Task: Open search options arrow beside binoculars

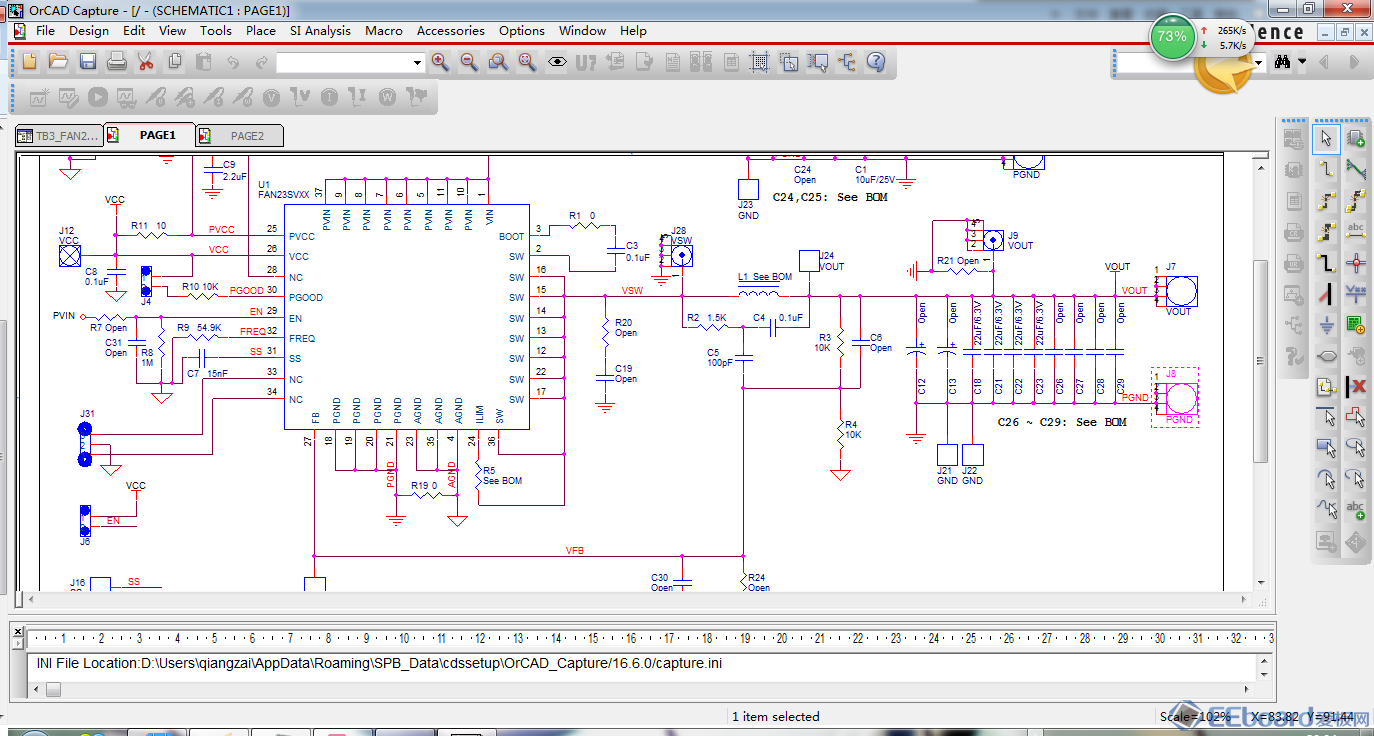Action: coord(1302,62)
